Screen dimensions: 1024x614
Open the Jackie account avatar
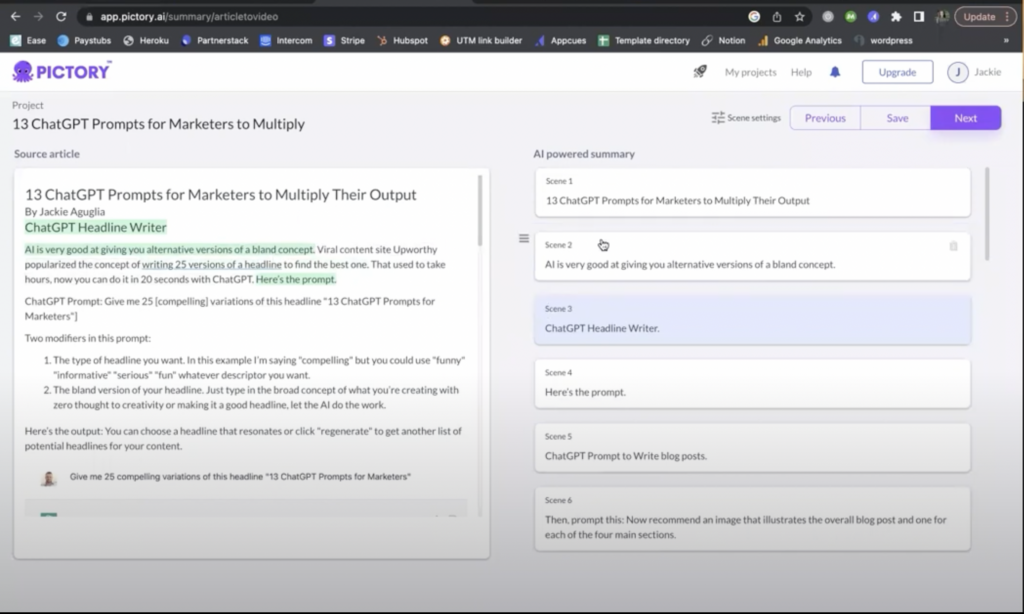(958, 72)
